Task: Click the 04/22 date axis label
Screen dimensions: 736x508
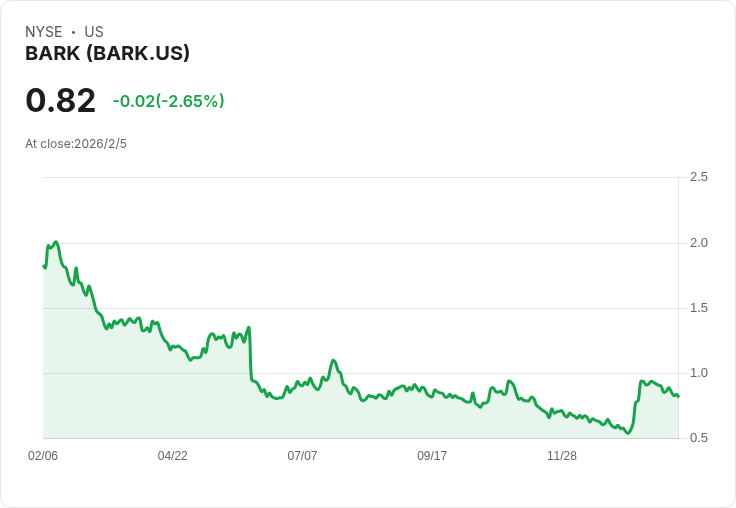Action: (172, 456)
